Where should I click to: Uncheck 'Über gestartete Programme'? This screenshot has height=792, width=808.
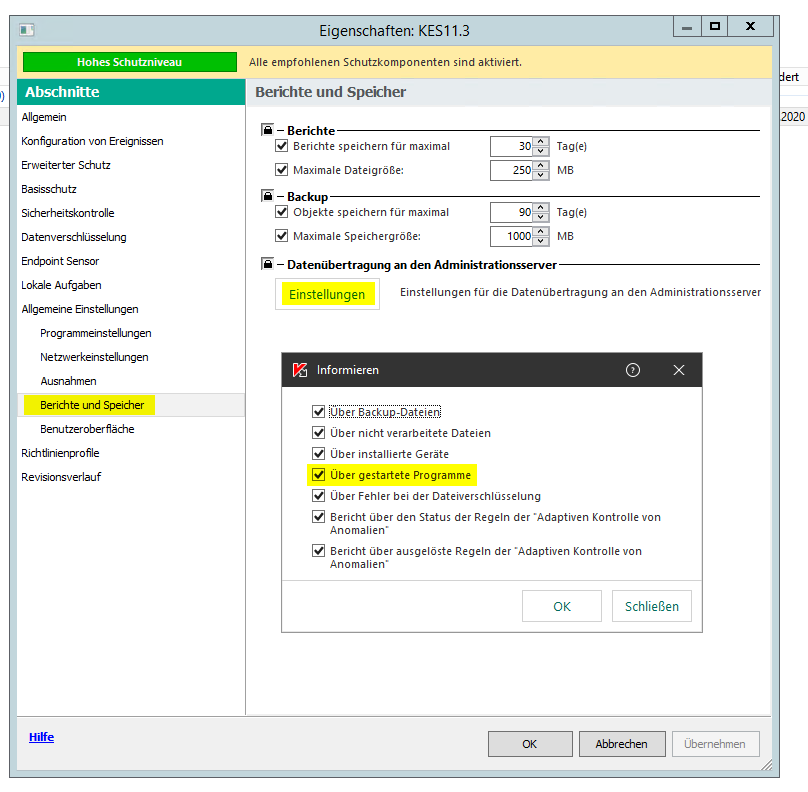pyautogui.click(x=318, y=475)
